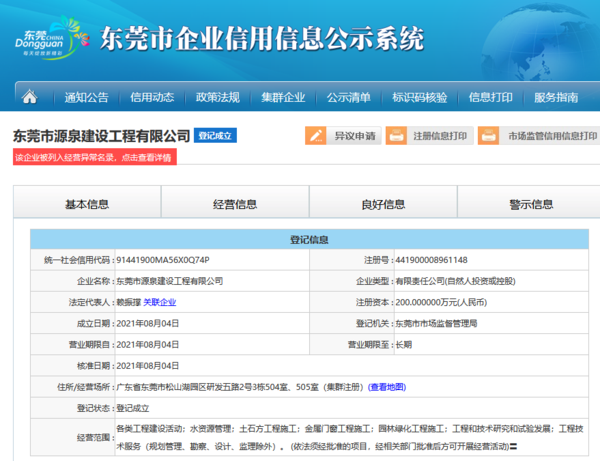Click the 营业期限至 value 长期
600x461 pixels.
coord(404,345)
